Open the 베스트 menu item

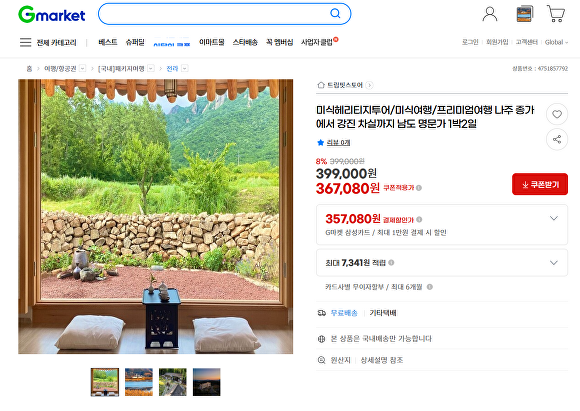tap(108, 42)
